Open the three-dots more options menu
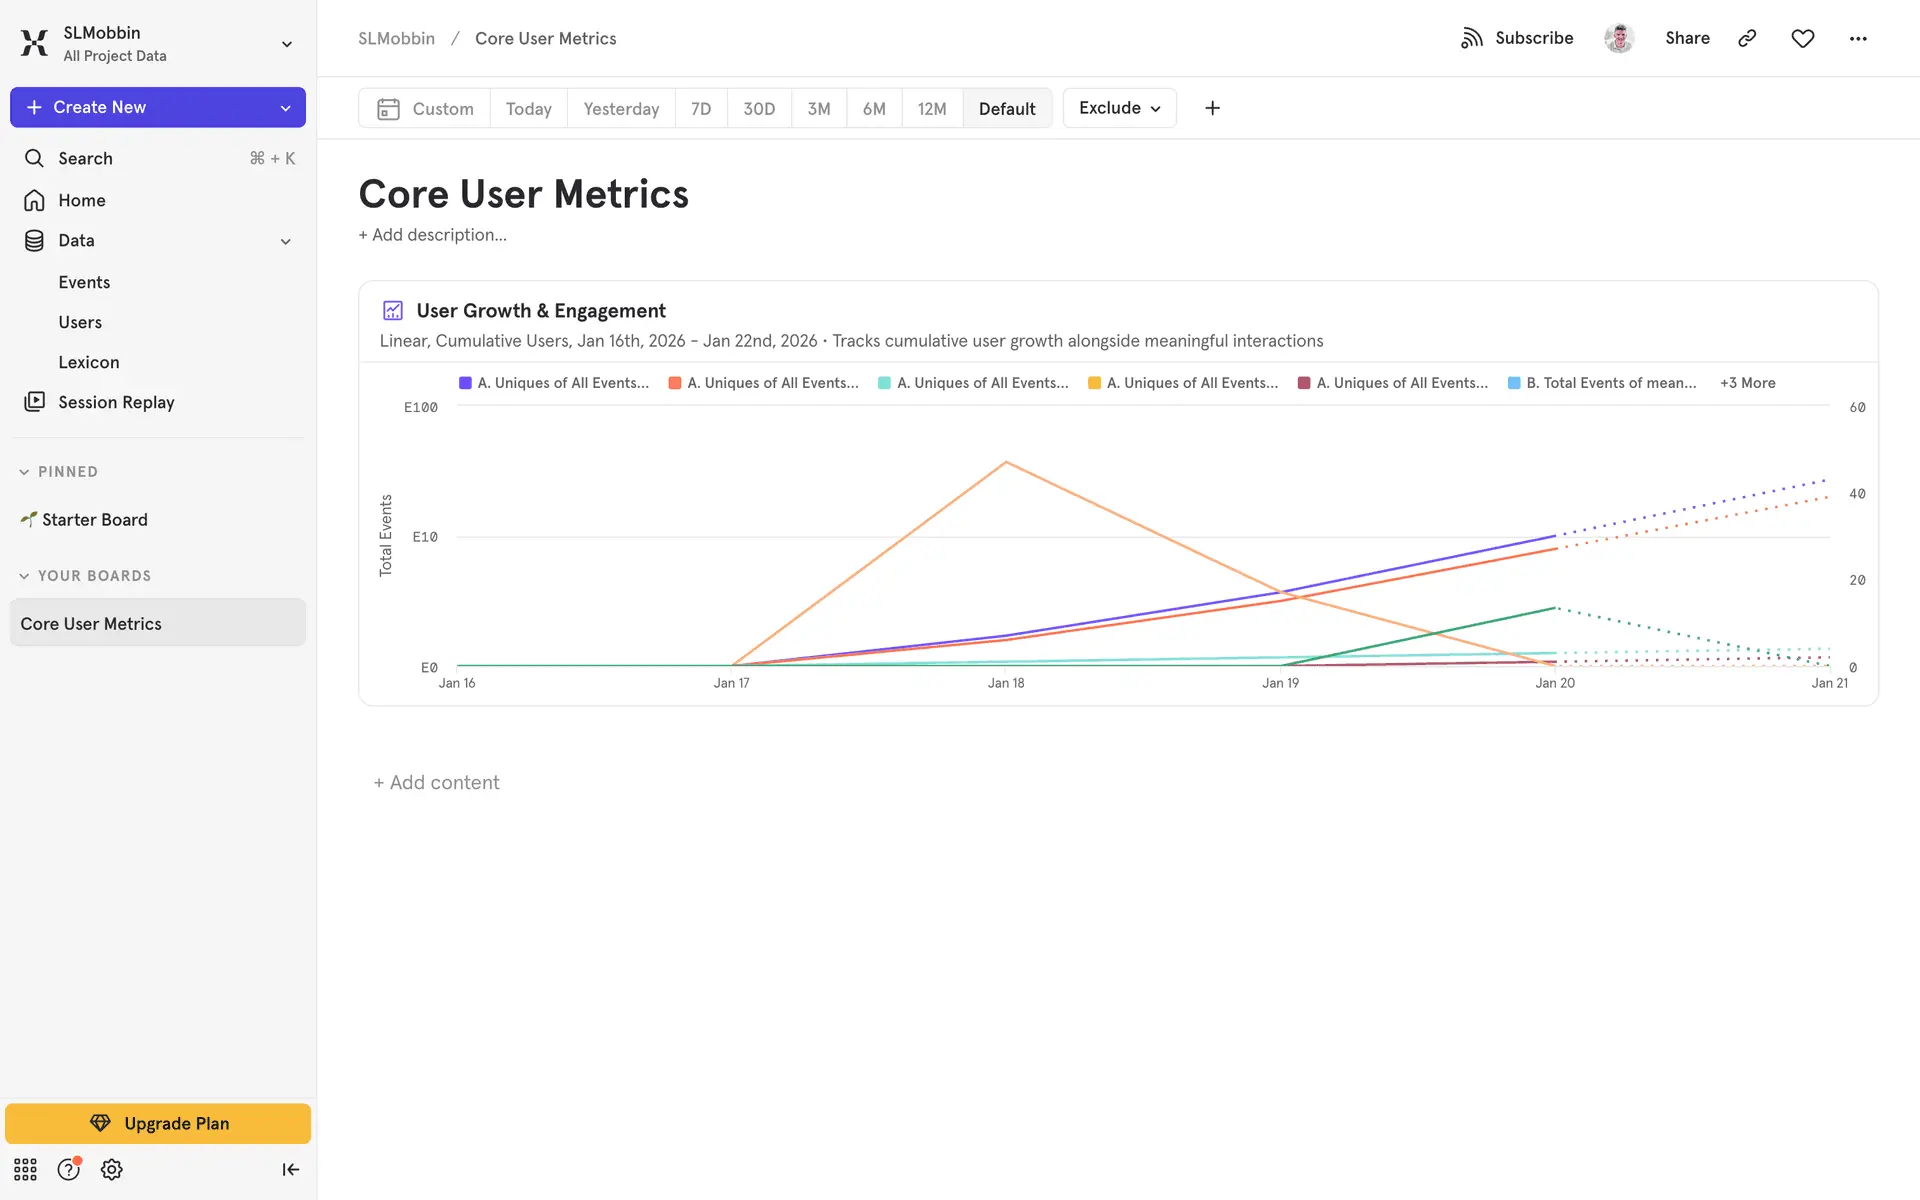The width and height of the screenshot is (1920, 1200). click(x=1857, y=38)
